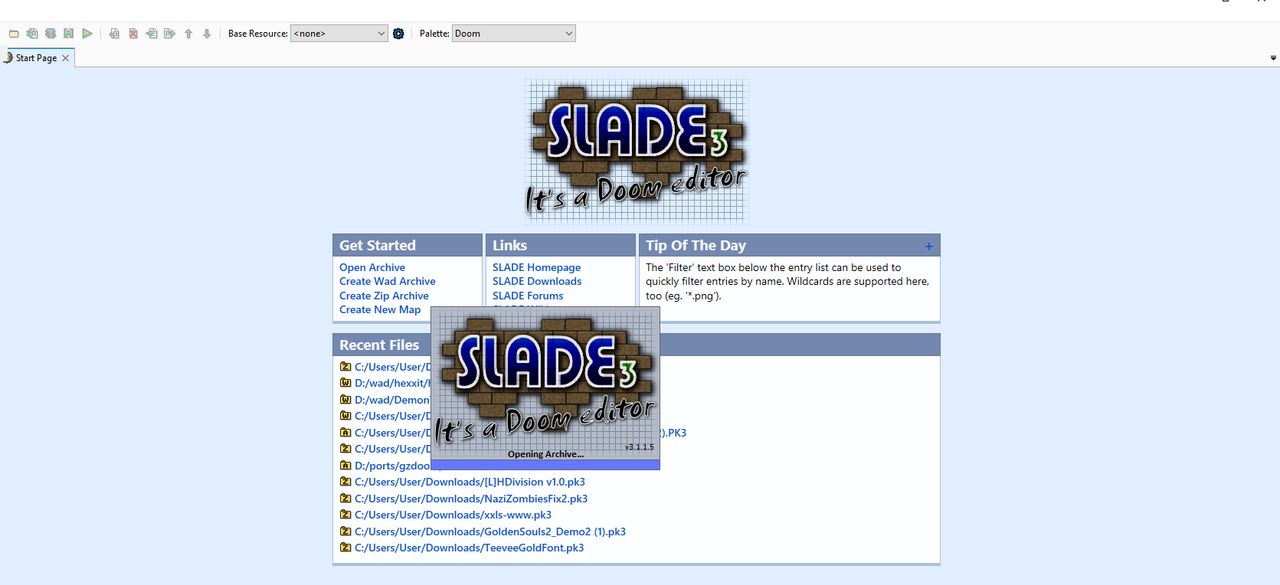
Task: Open the tab list dropdown arrow
Action: click(1273, 59)
